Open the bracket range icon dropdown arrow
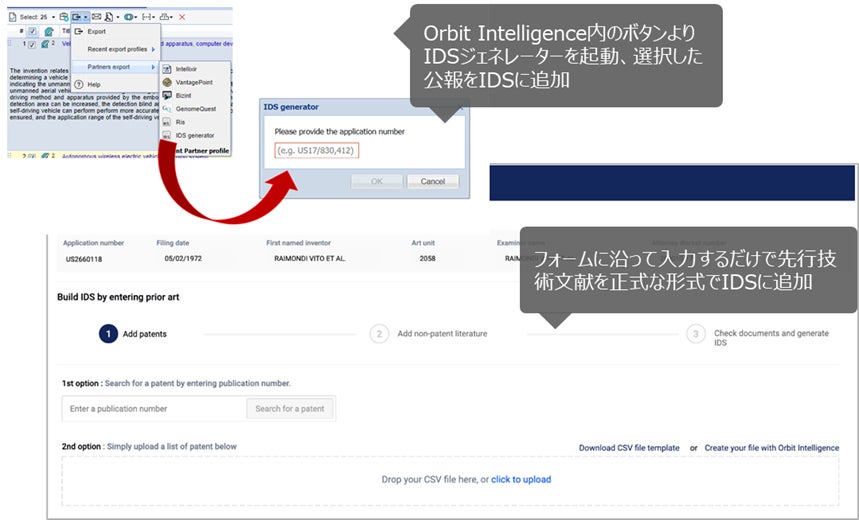Image resolution: width=859 pixels, height=520 pixels. point(154,17)
